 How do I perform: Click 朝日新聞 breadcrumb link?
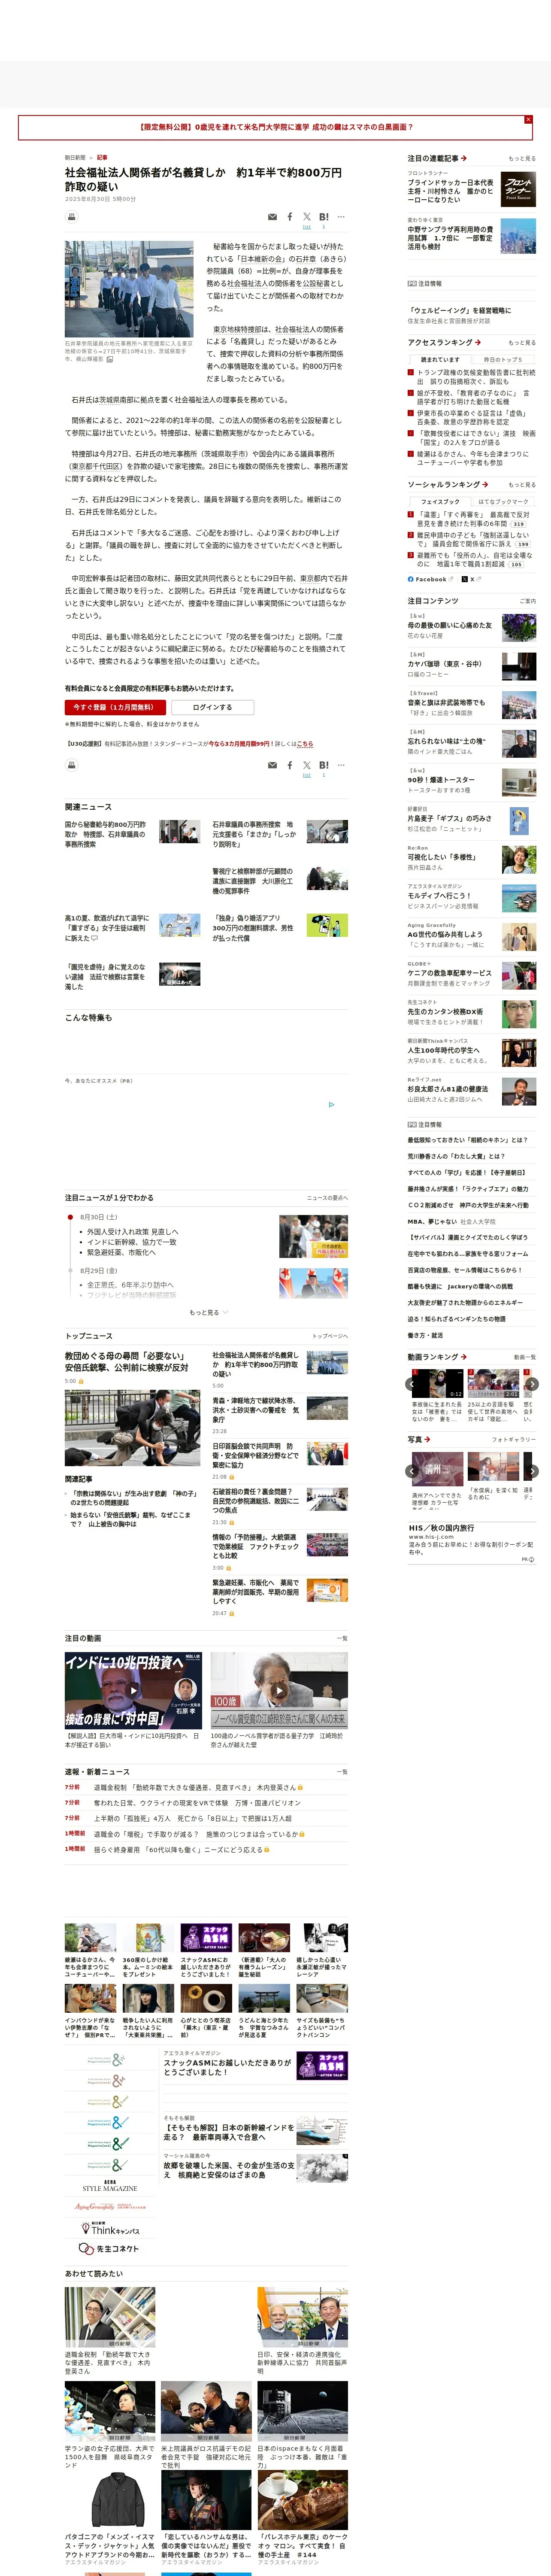click(x=75, y=157)
